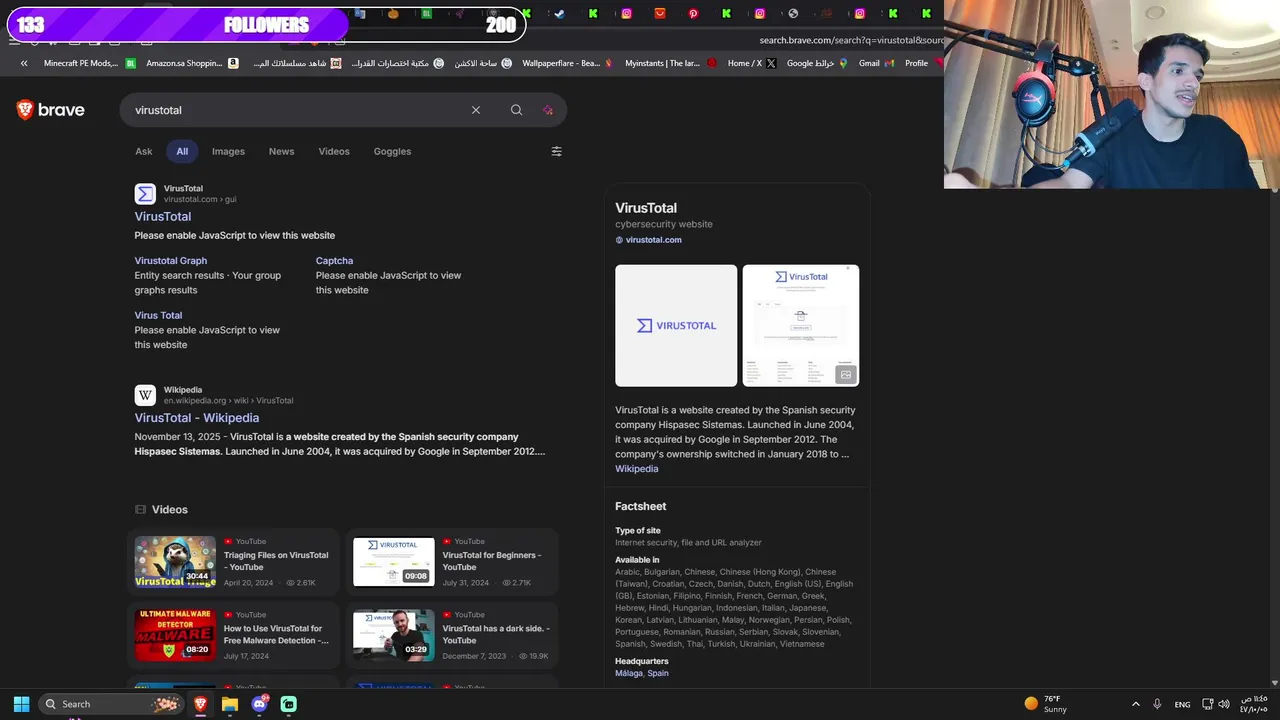
Task: Clear the virustotal search query
Action: pyautogui.click(x=476, y=110)
